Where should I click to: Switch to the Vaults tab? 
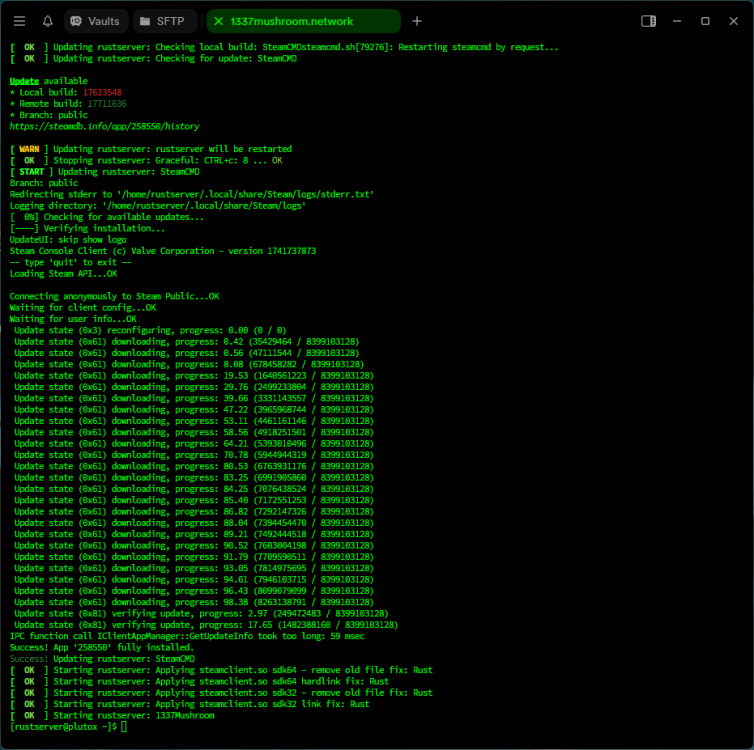pyautogui.click(x=95, y=21)
